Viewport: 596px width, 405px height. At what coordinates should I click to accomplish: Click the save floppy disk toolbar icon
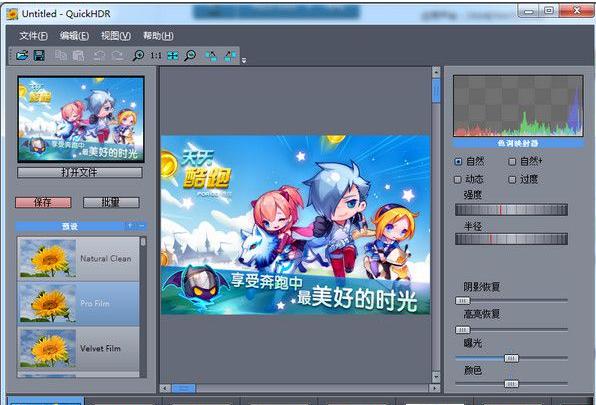tap(39, 55)
